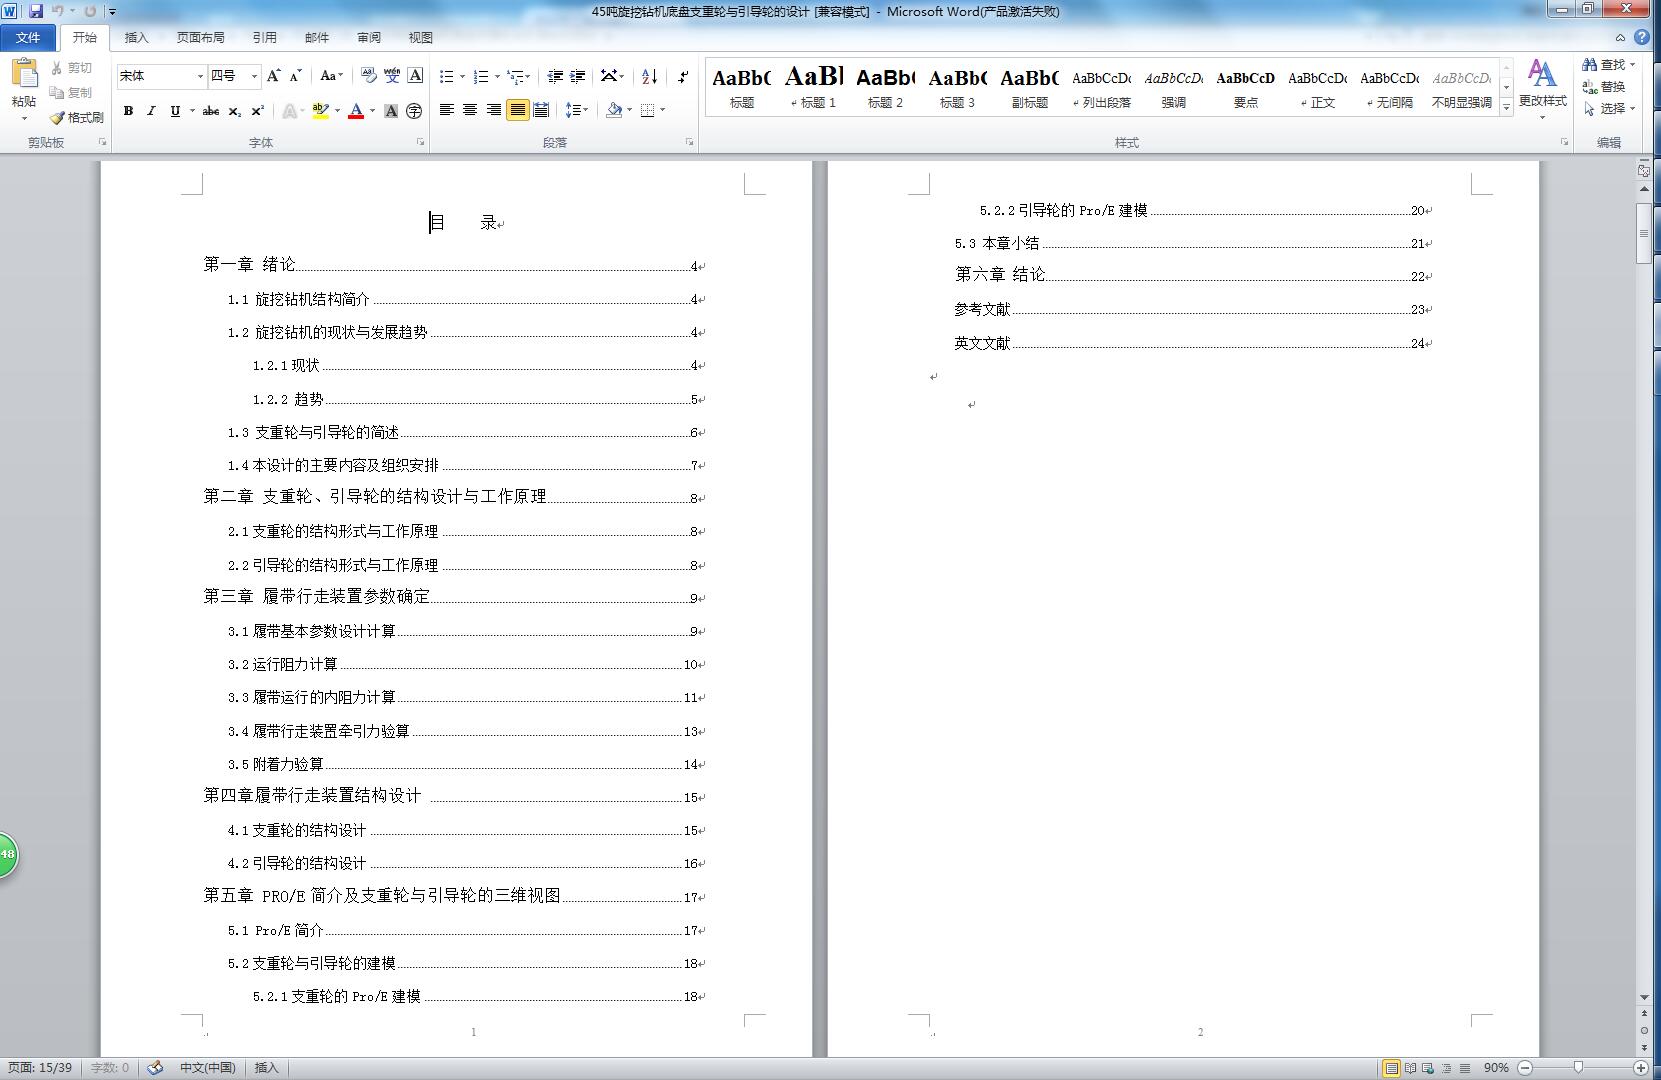1661x1080 pixels.
Task: Click the text highlight color swatch
Action: (x=320, y=111)
